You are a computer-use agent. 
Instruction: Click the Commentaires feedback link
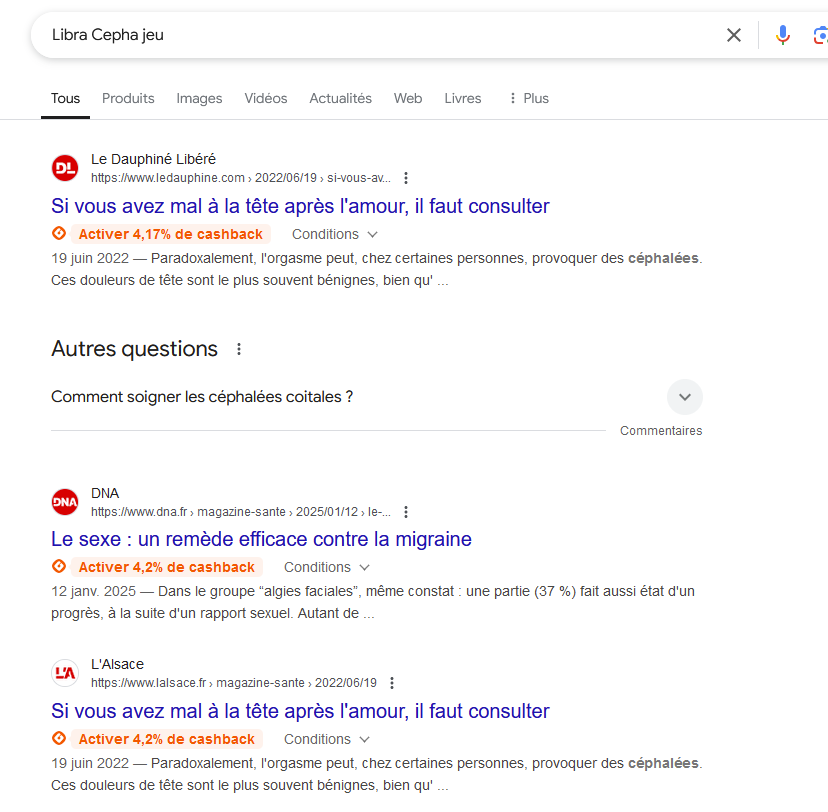pos(661,431)
